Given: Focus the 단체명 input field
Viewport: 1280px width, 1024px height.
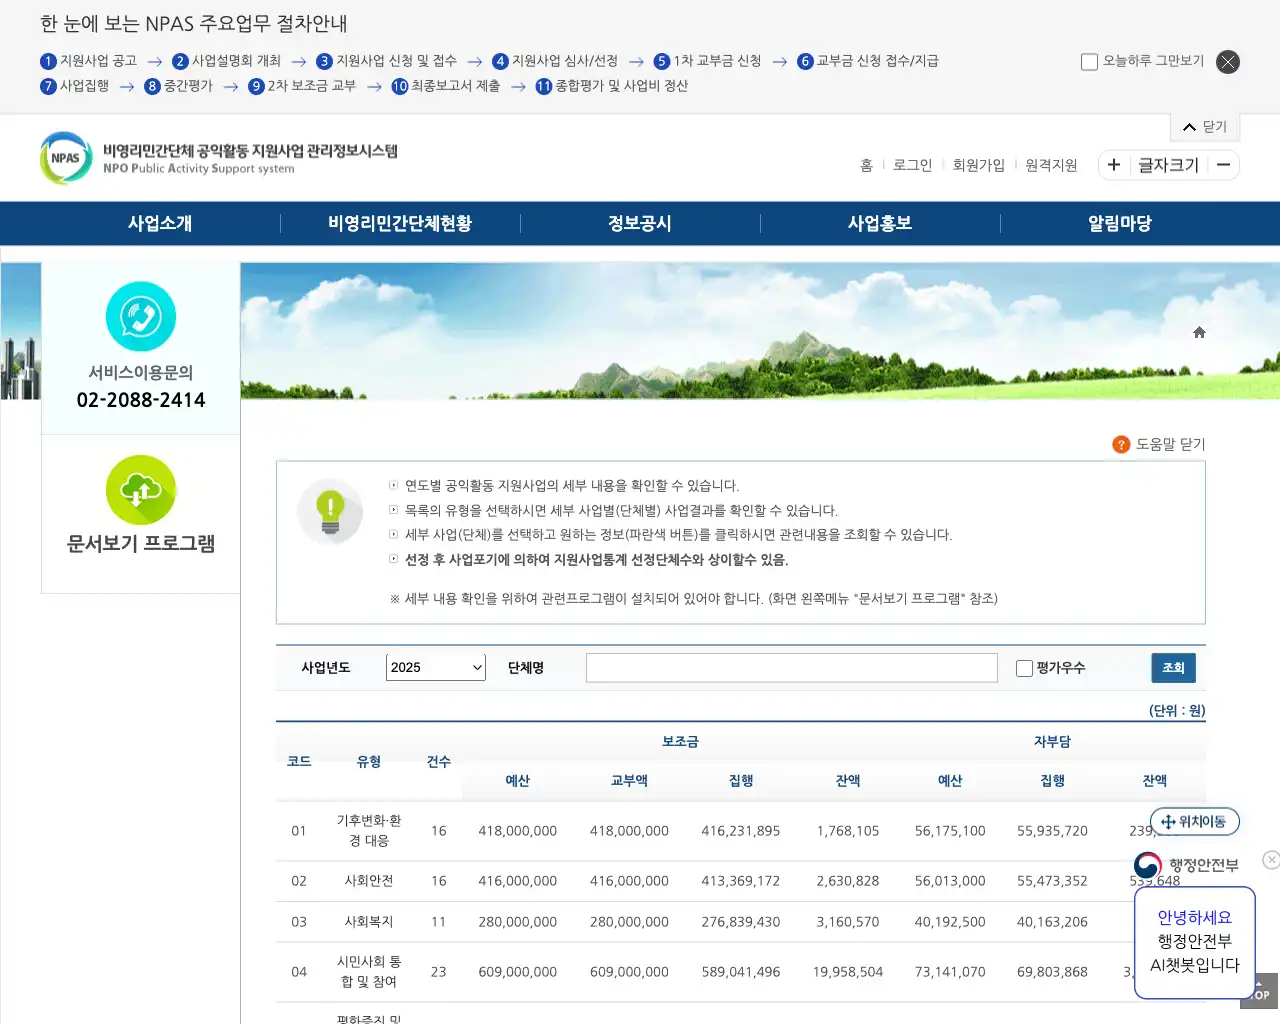Looking at the screenshot, I should coord(792,668).
